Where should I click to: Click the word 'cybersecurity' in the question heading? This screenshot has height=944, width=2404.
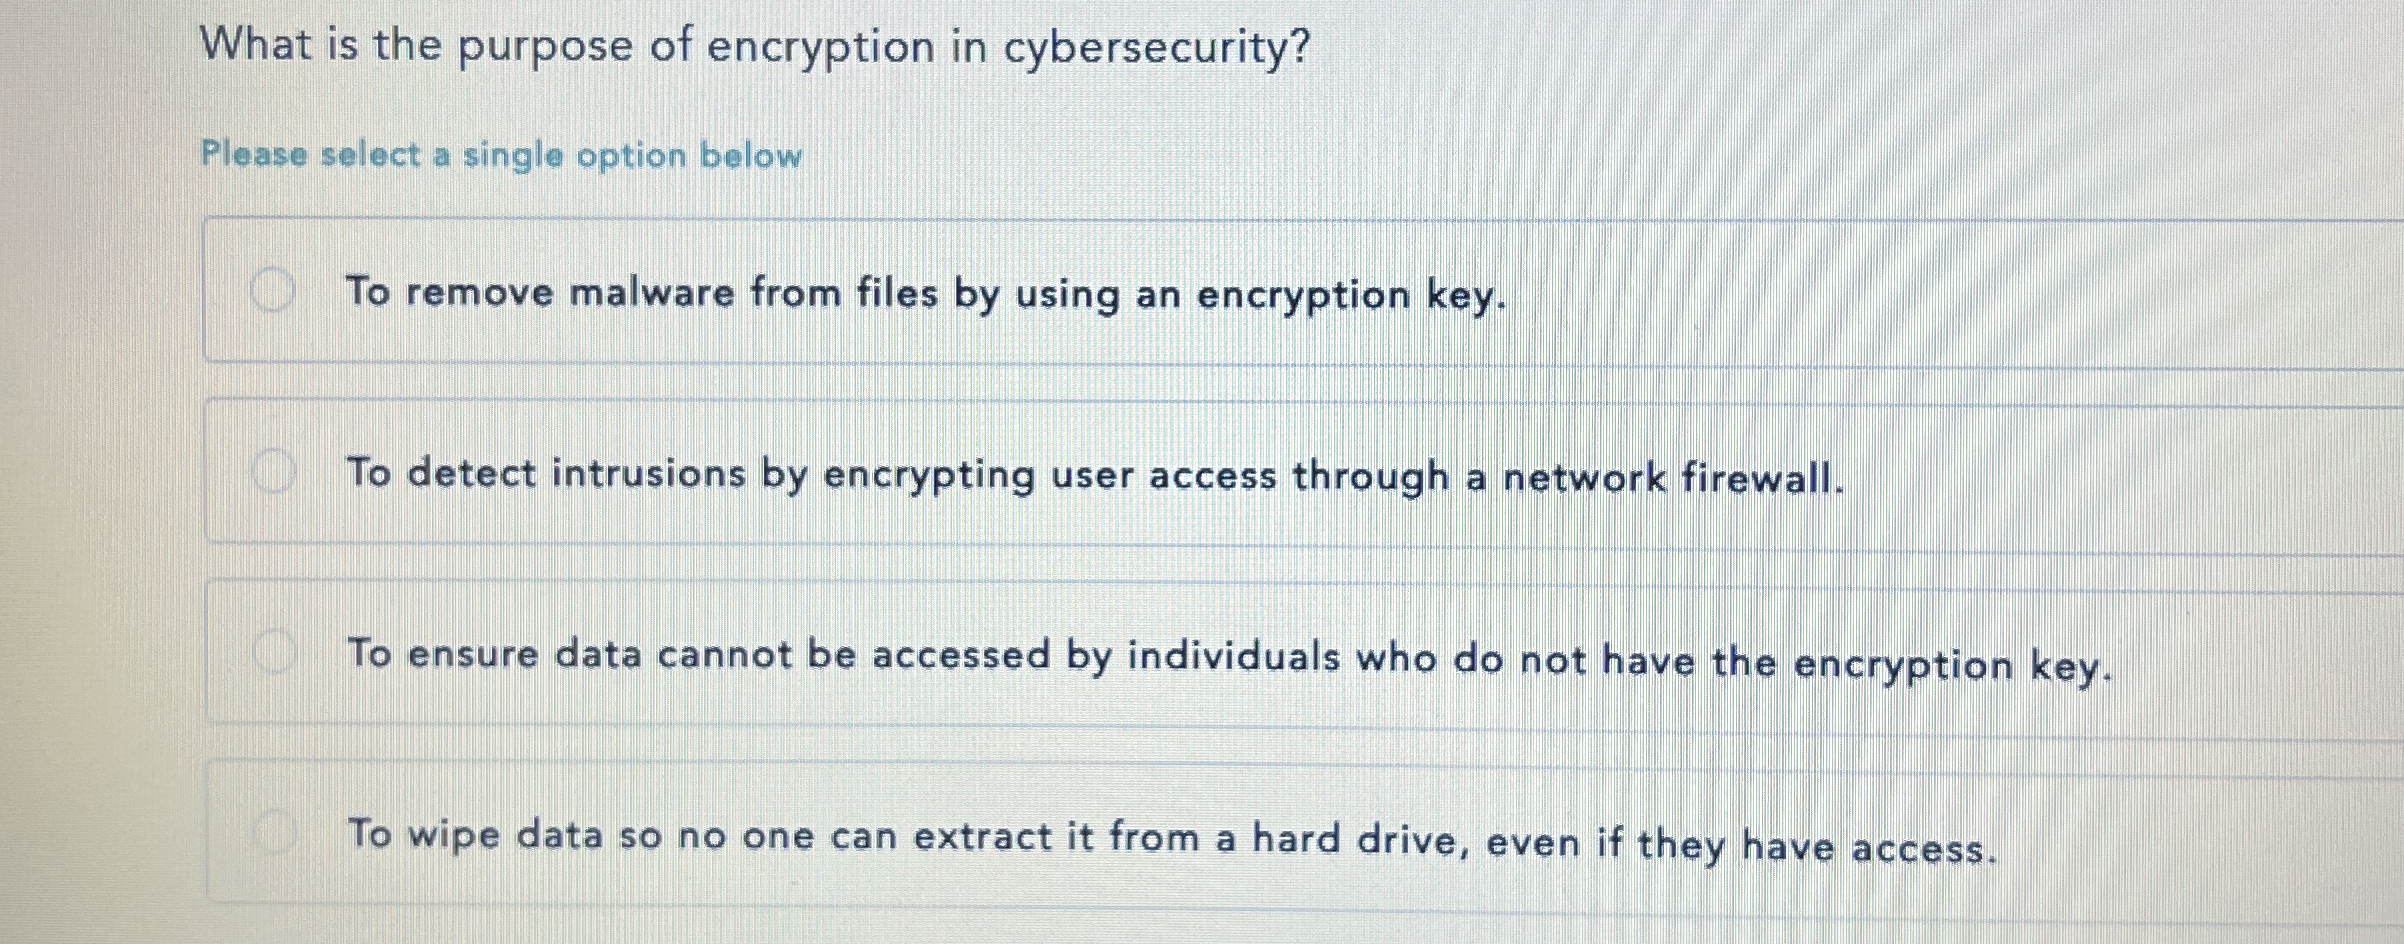(1133, 45)
